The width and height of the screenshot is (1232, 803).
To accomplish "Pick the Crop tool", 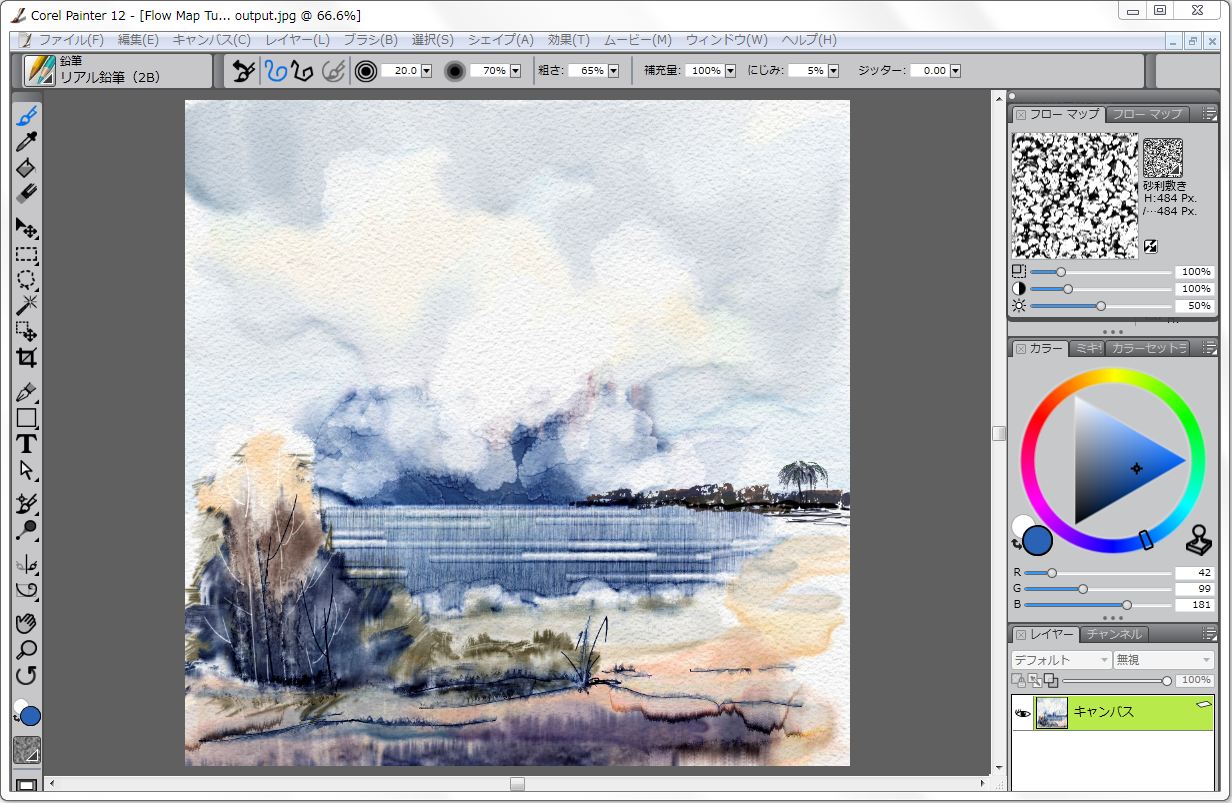I will point(27,358).
